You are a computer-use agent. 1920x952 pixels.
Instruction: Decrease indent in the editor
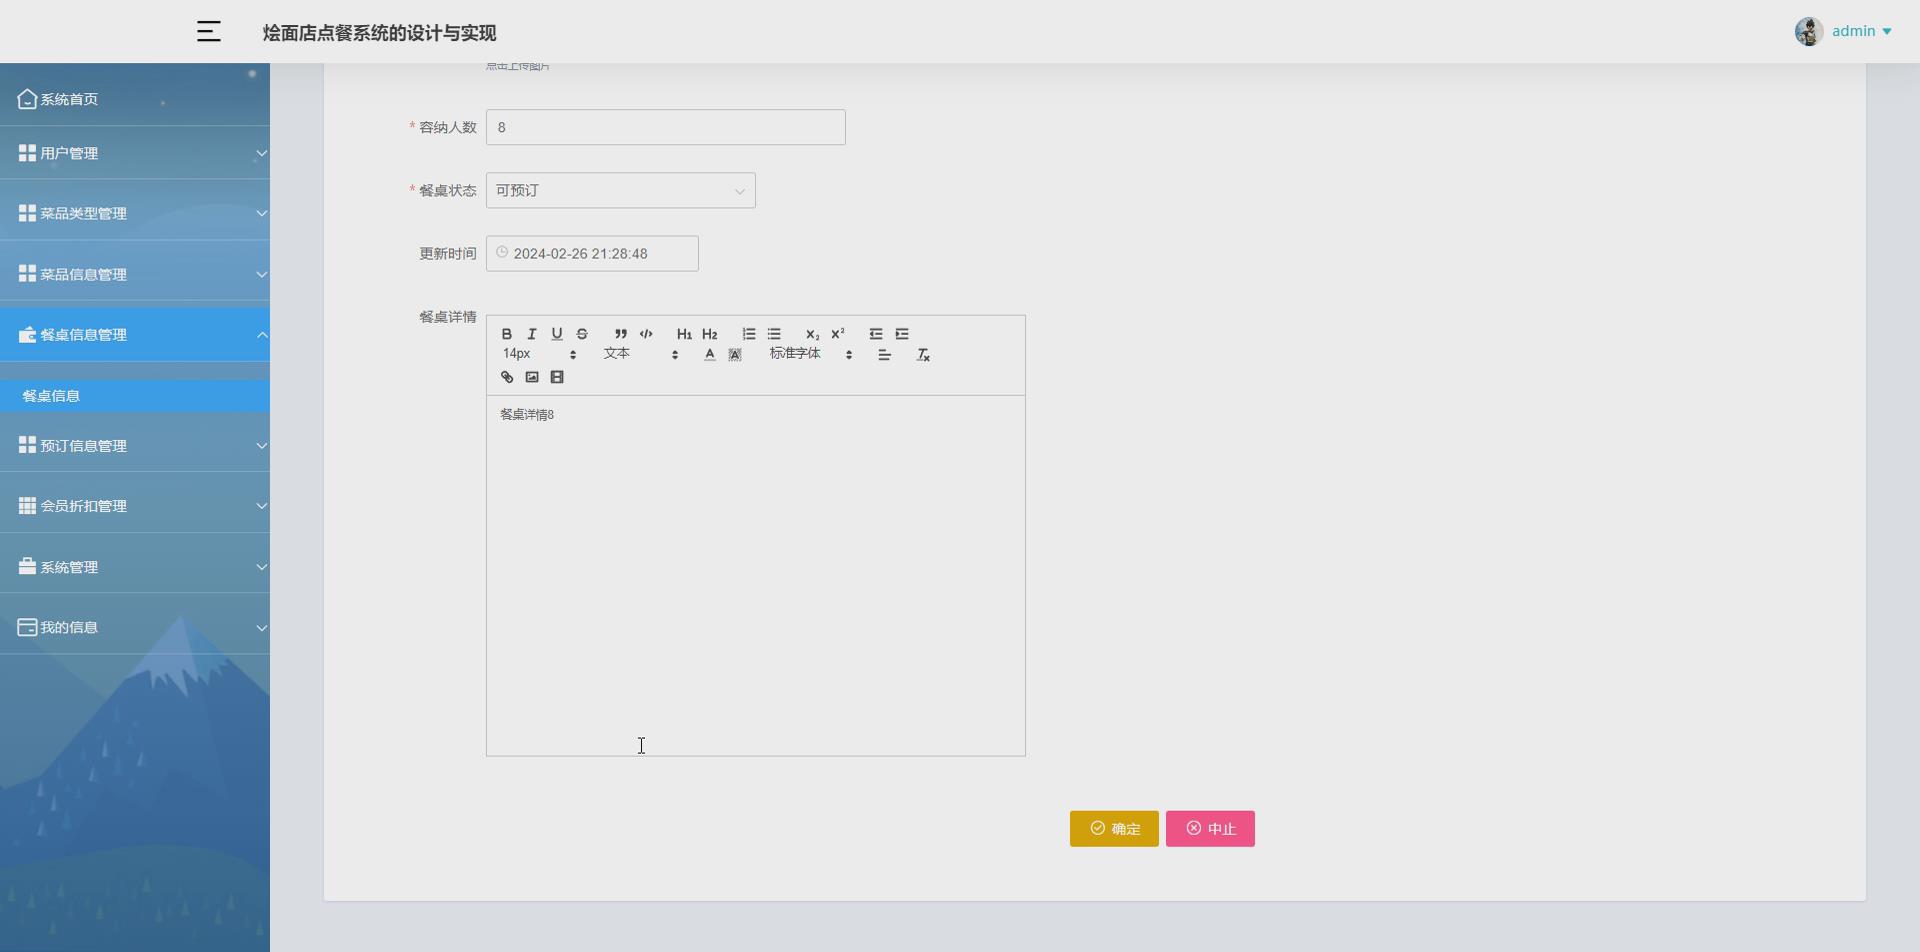tap(876, 334)
